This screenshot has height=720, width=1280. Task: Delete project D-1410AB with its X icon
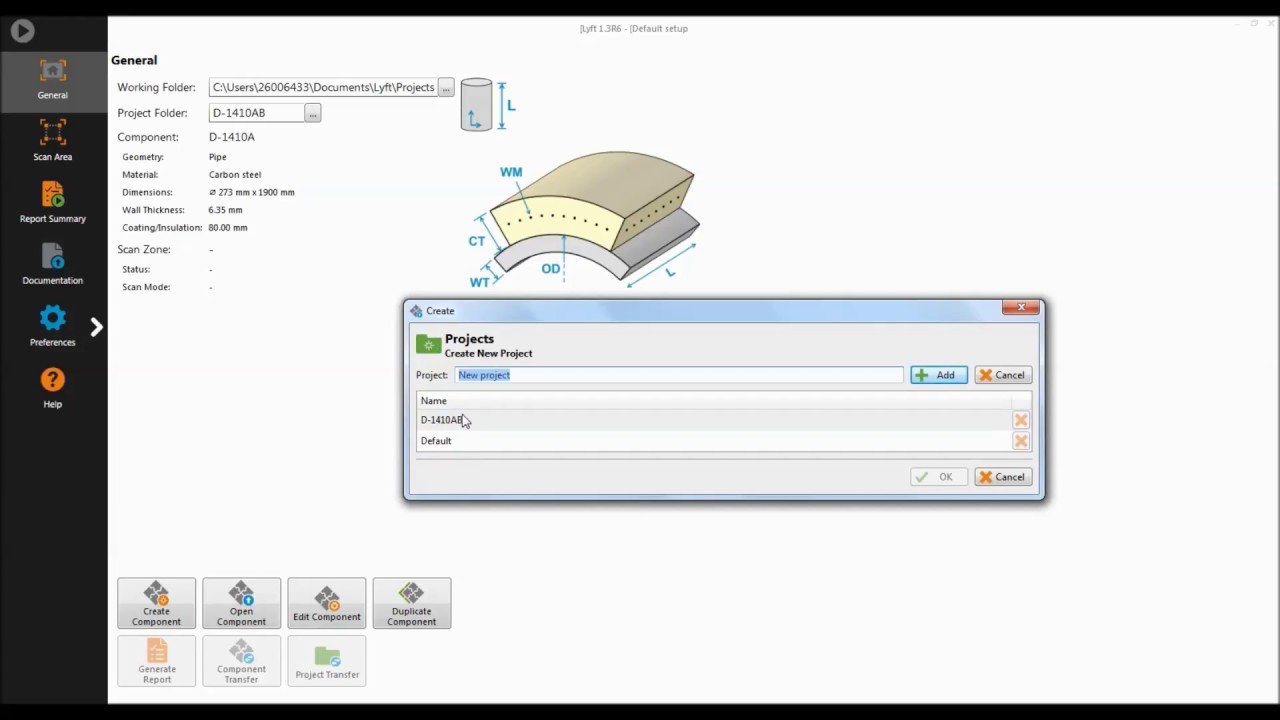point(1021,420)
